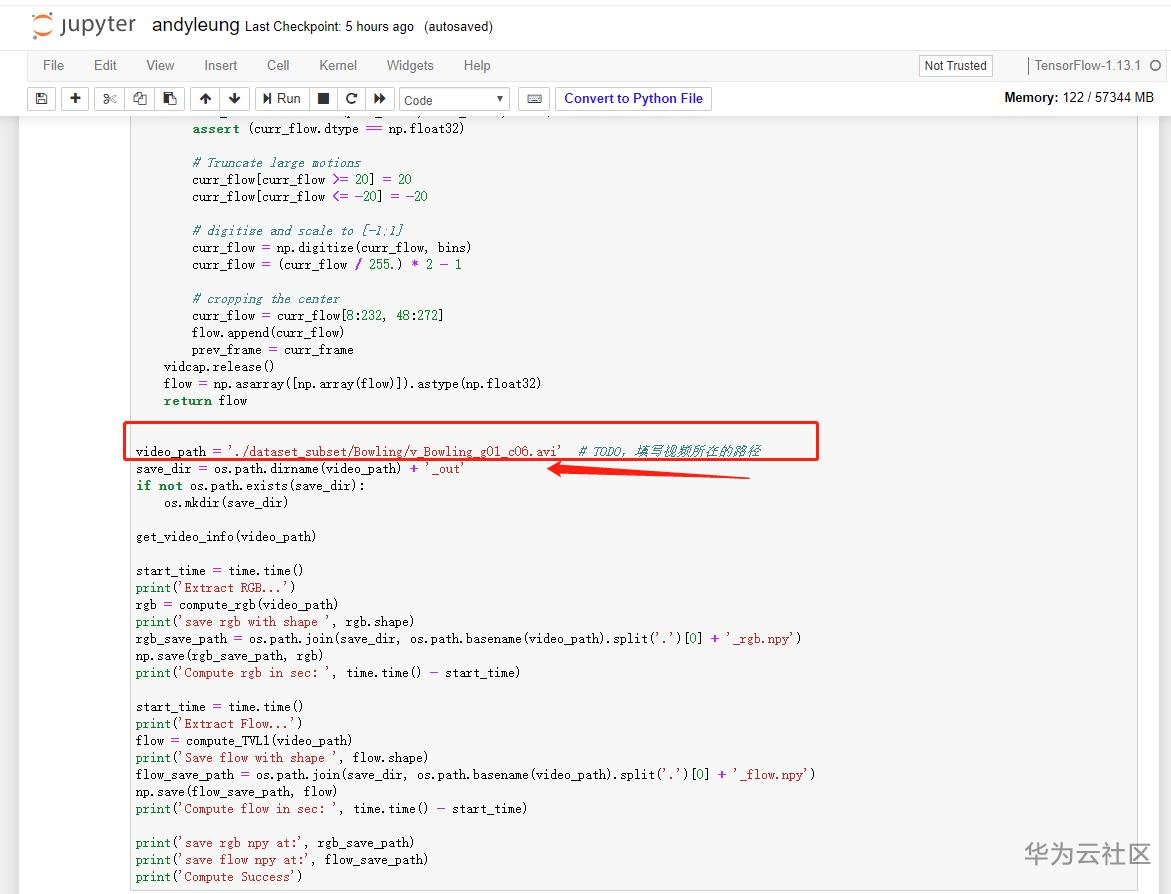
Task: Open the View menu
Action: (x=160, y=65)
